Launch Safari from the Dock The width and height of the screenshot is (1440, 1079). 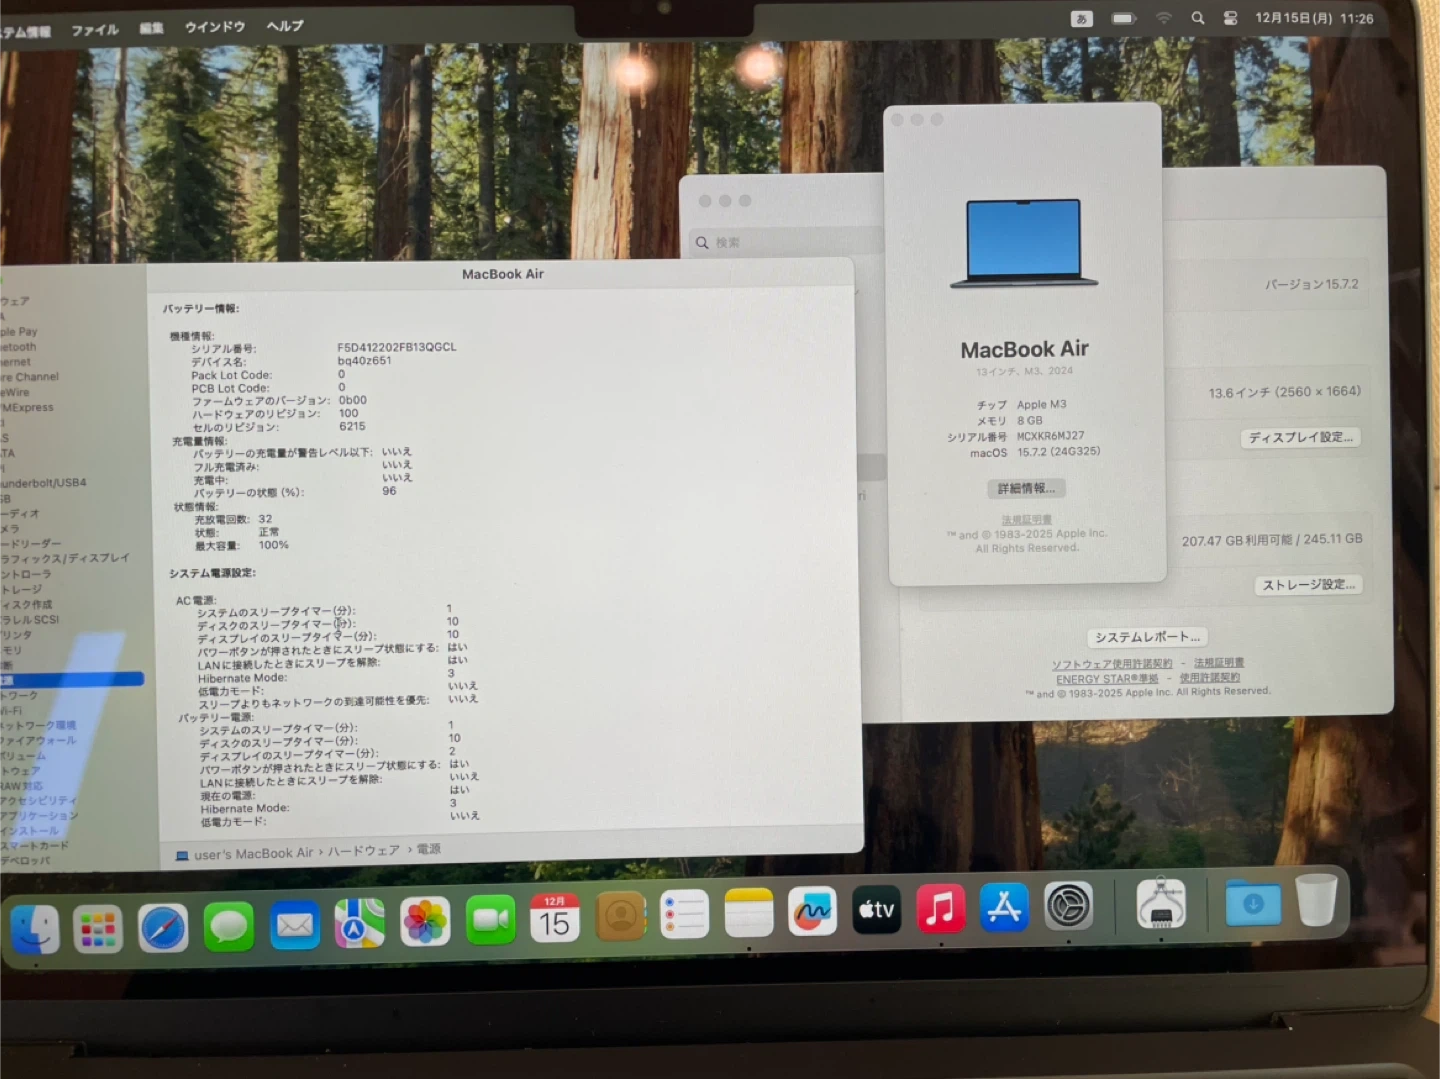click(163, 929)
